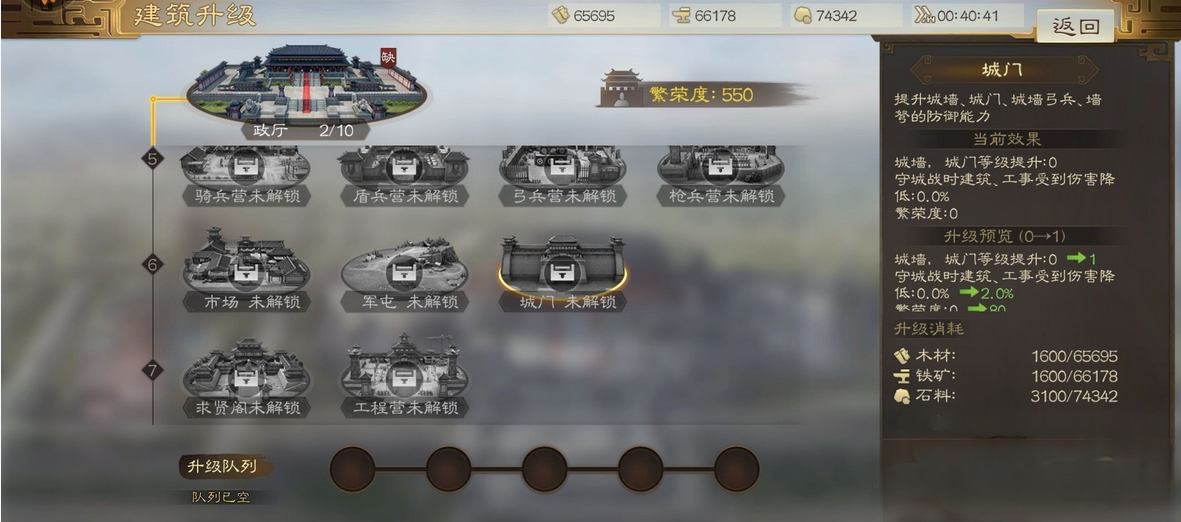Select the locked 弓兵营 archer camp
Image resolution: width=1181 pixels, height=522 pixels.
(x=563, y=176)
